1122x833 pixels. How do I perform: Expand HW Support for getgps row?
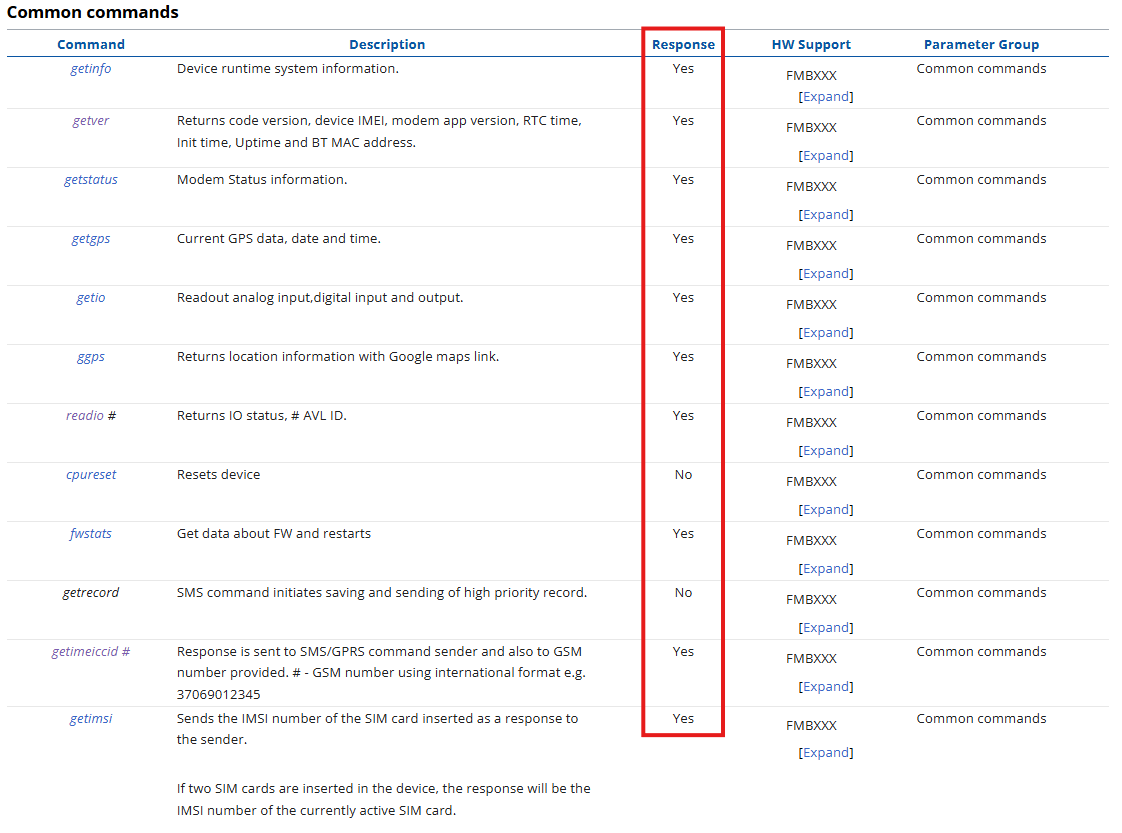coord(826,274)
